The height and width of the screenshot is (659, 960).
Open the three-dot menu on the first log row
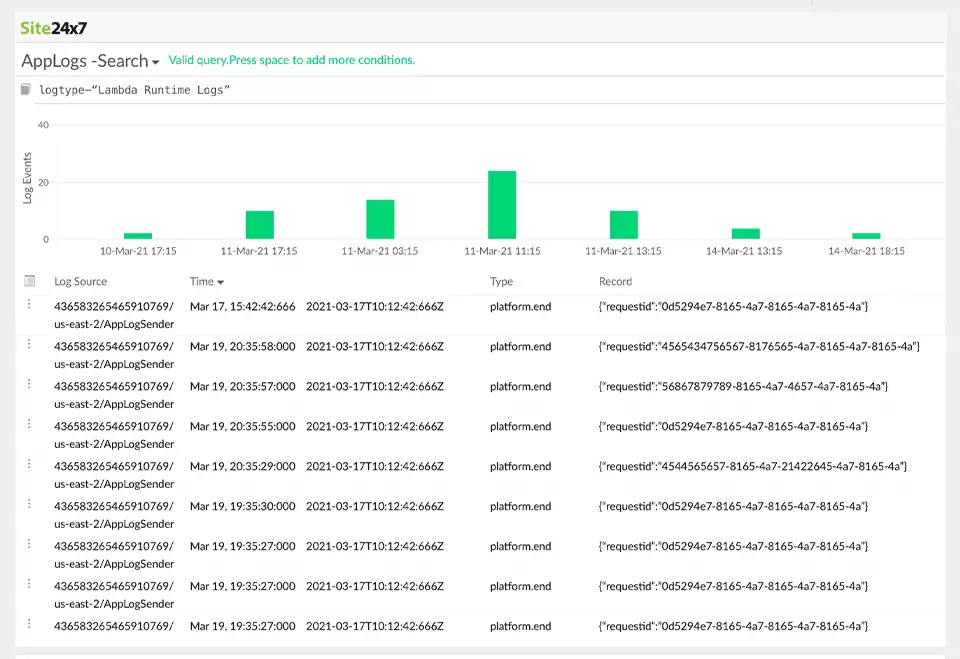[28, 306]
